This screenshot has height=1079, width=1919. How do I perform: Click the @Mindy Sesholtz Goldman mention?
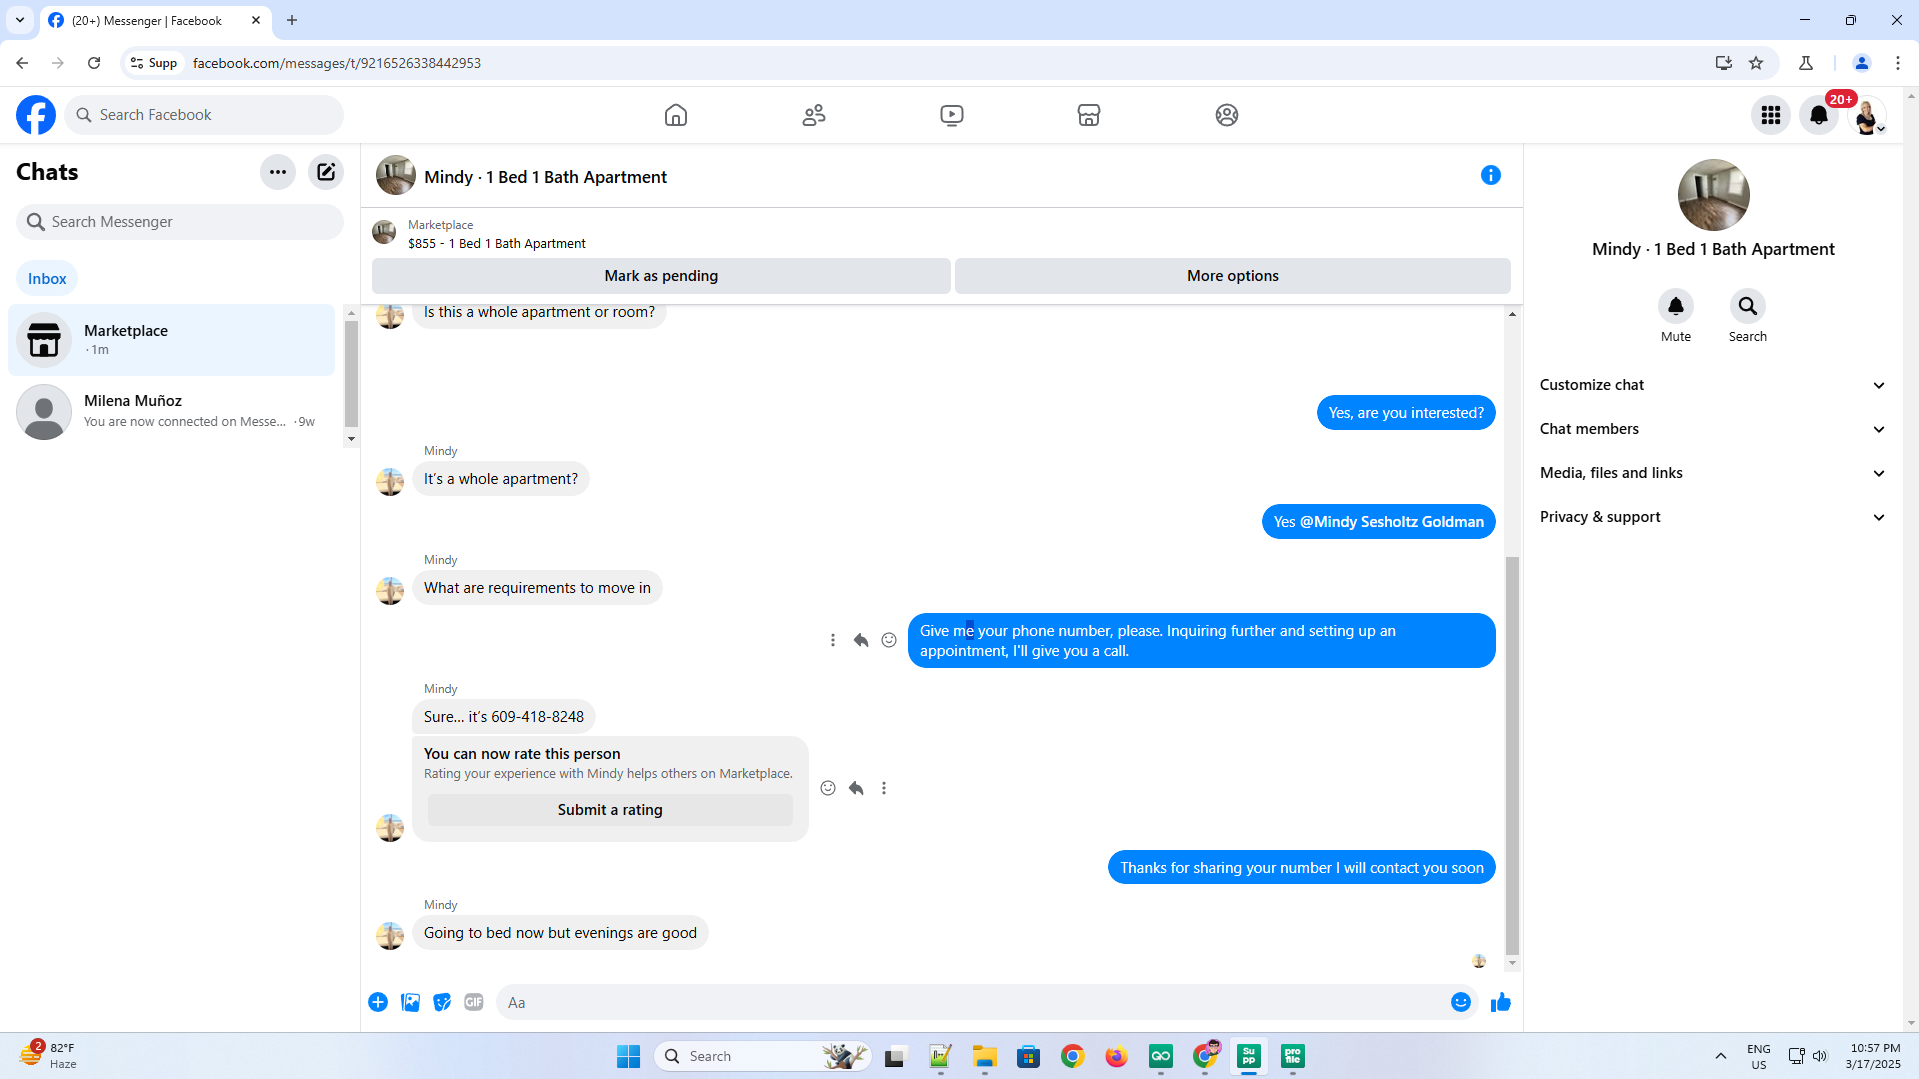(1392, 522)
